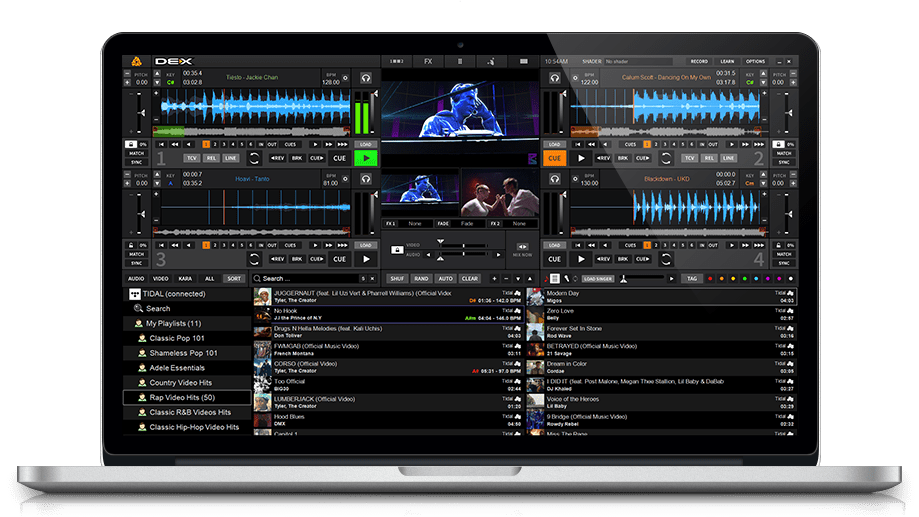Click the loop icon on deck 1

254,158
